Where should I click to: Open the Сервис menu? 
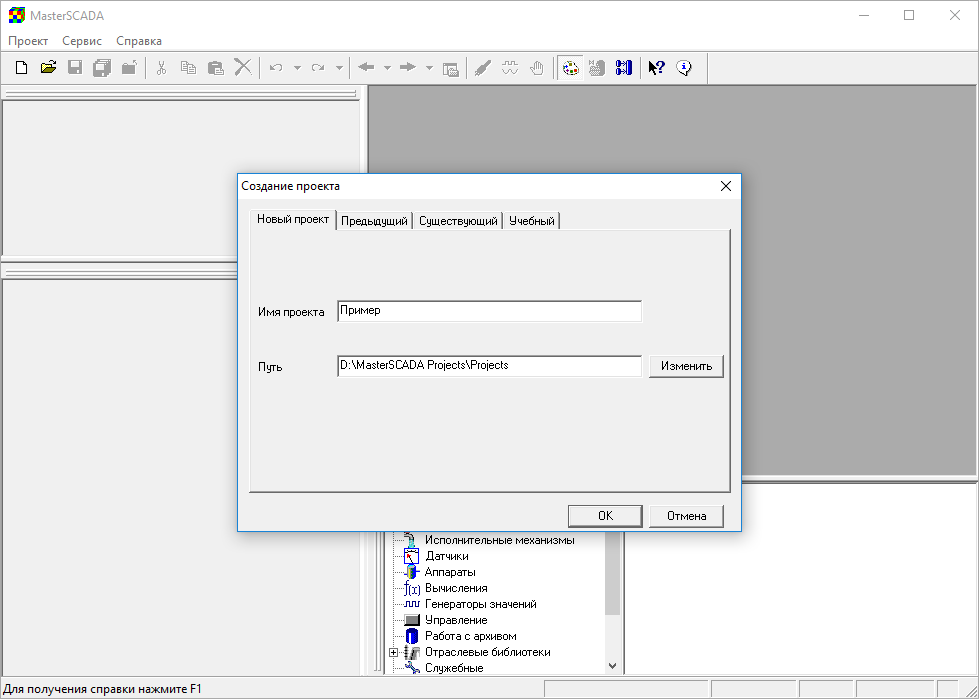(82, 41)
